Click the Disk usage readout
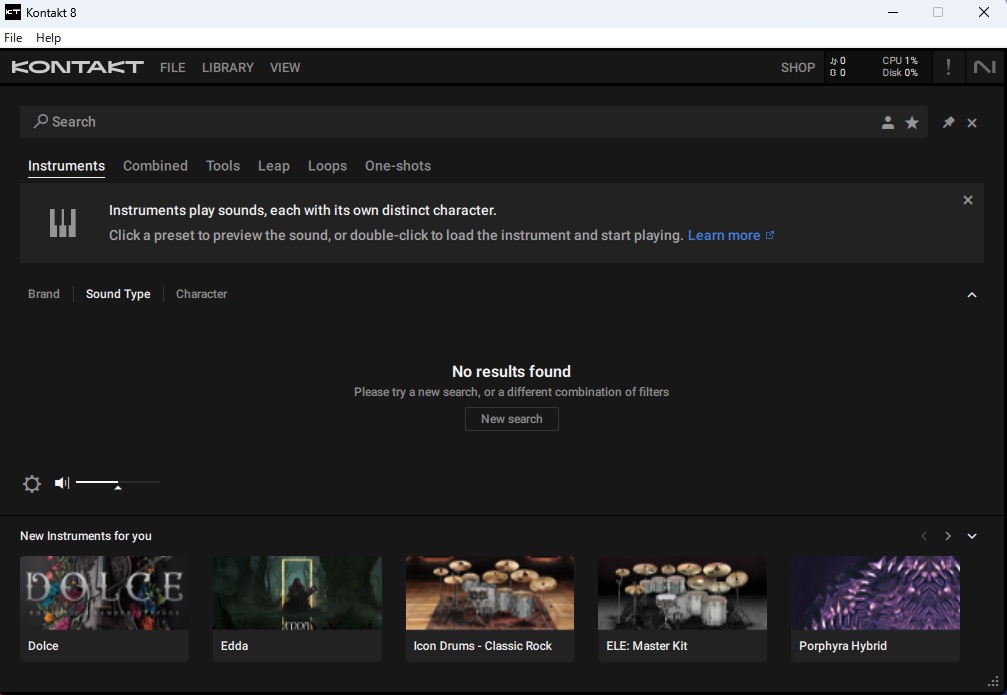The image size is (1007, 695). coord(900,73)
